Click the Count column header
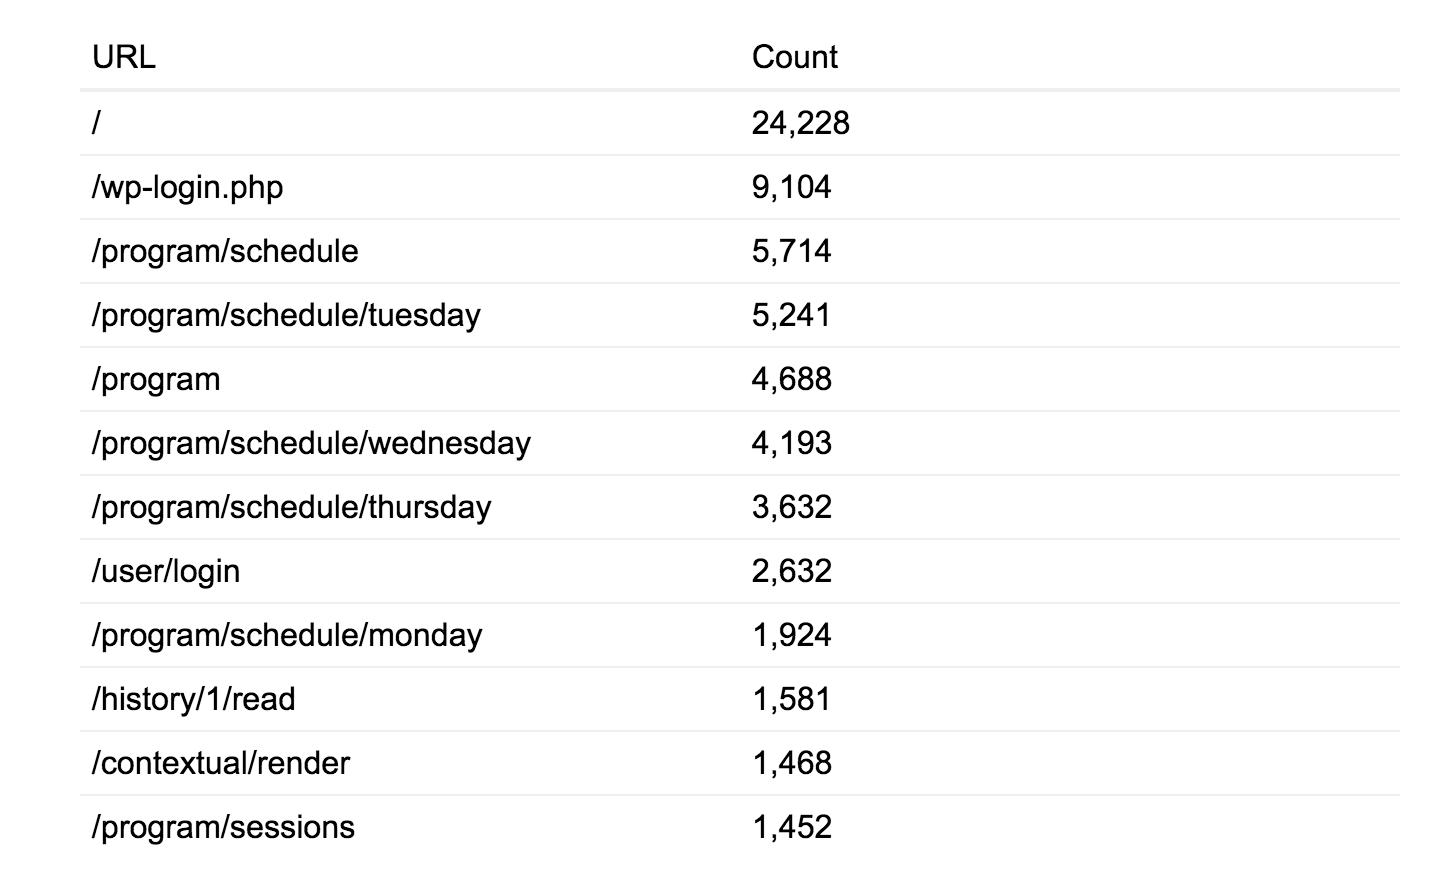The width and height of the screenshot is (1432, 886). [x=794, y=57]
